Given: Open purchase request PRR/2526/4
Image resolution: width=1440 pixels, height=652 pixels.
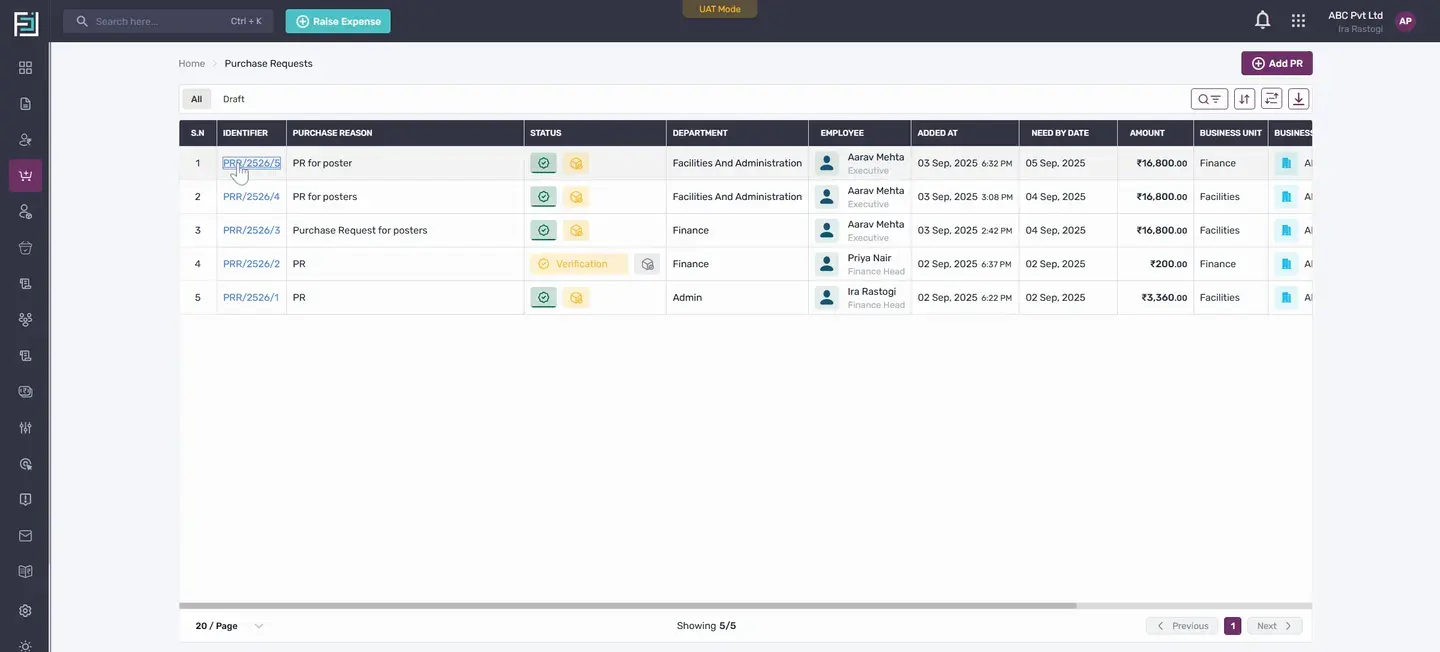Looking at the screenshot, I should point(251,197).
